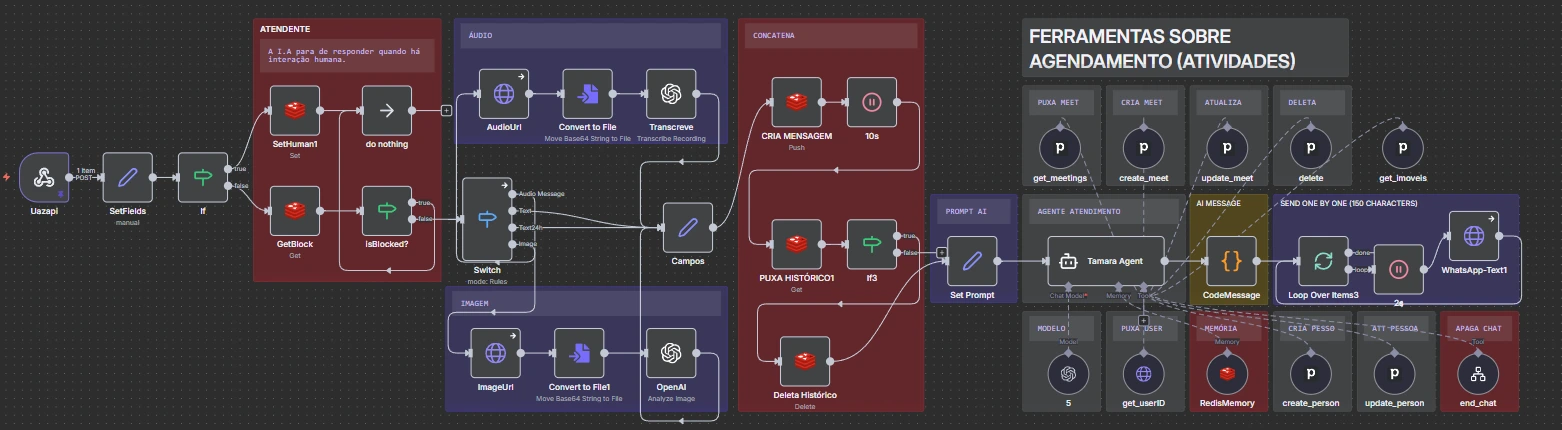Select the If3 condition node
The height and width of the screenshot is (430, 1562).
click(871, 244)
